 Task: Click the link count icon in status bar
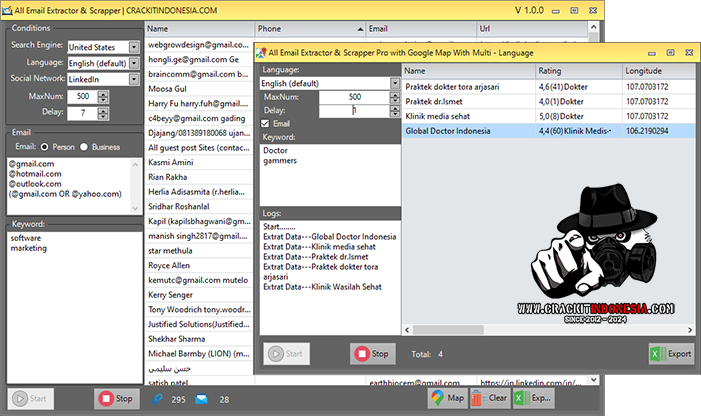[157, 399]
